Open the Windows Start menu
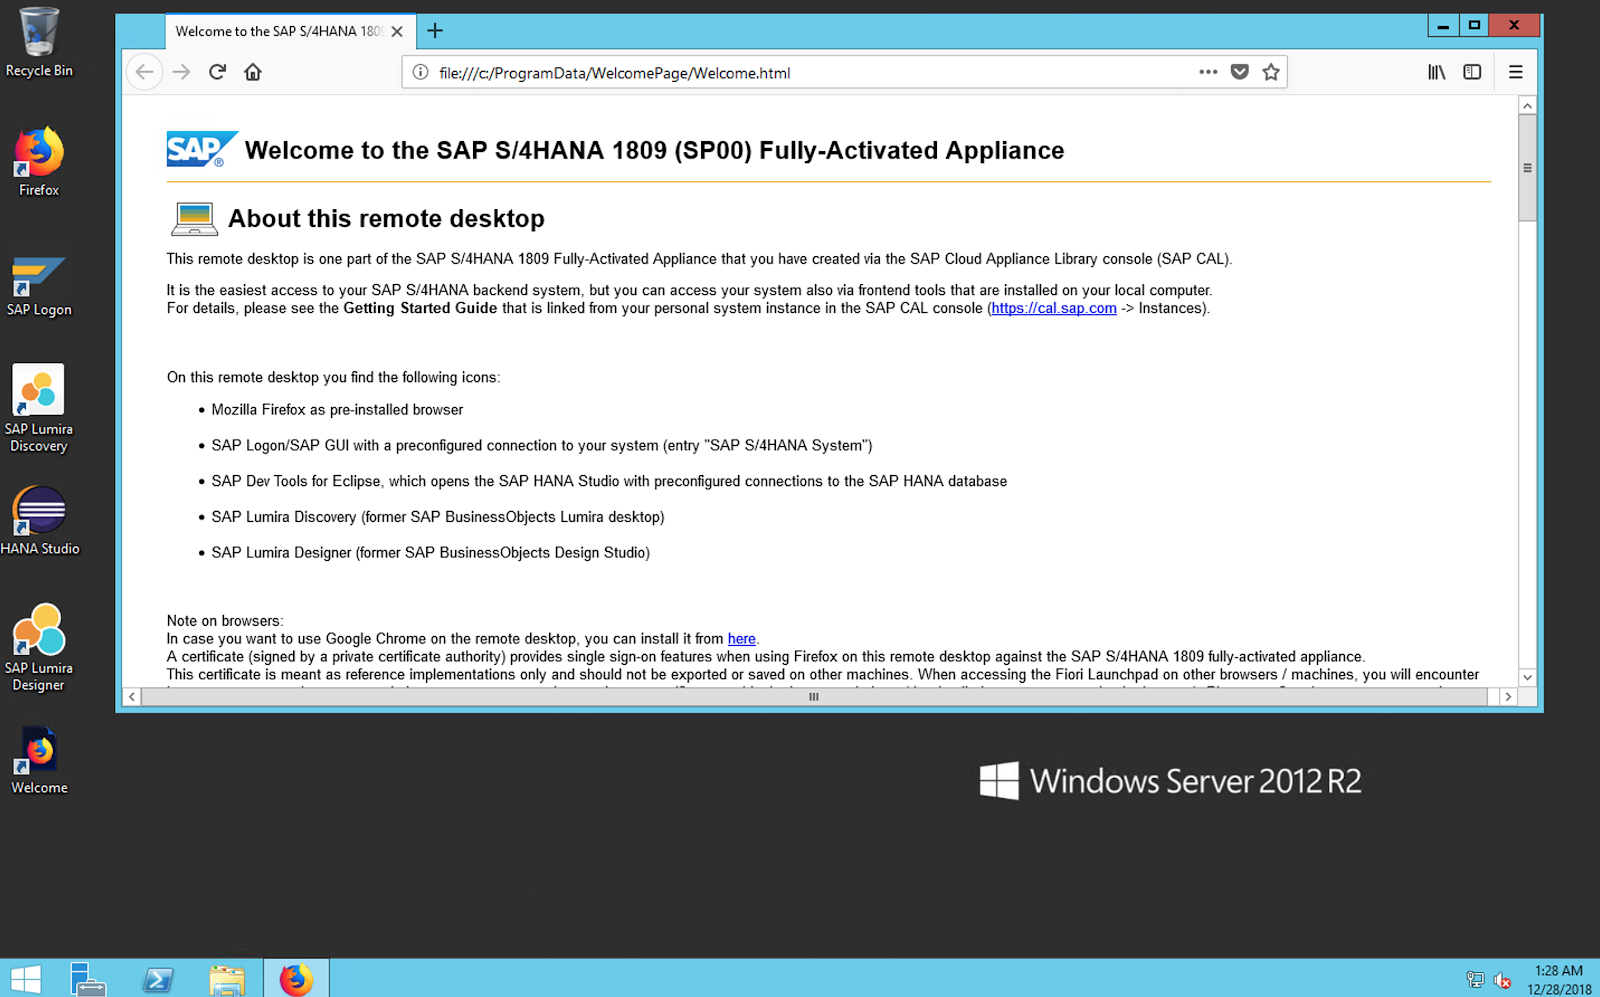1600x997 pixels. pyautogui.click(x=25, y=979)
